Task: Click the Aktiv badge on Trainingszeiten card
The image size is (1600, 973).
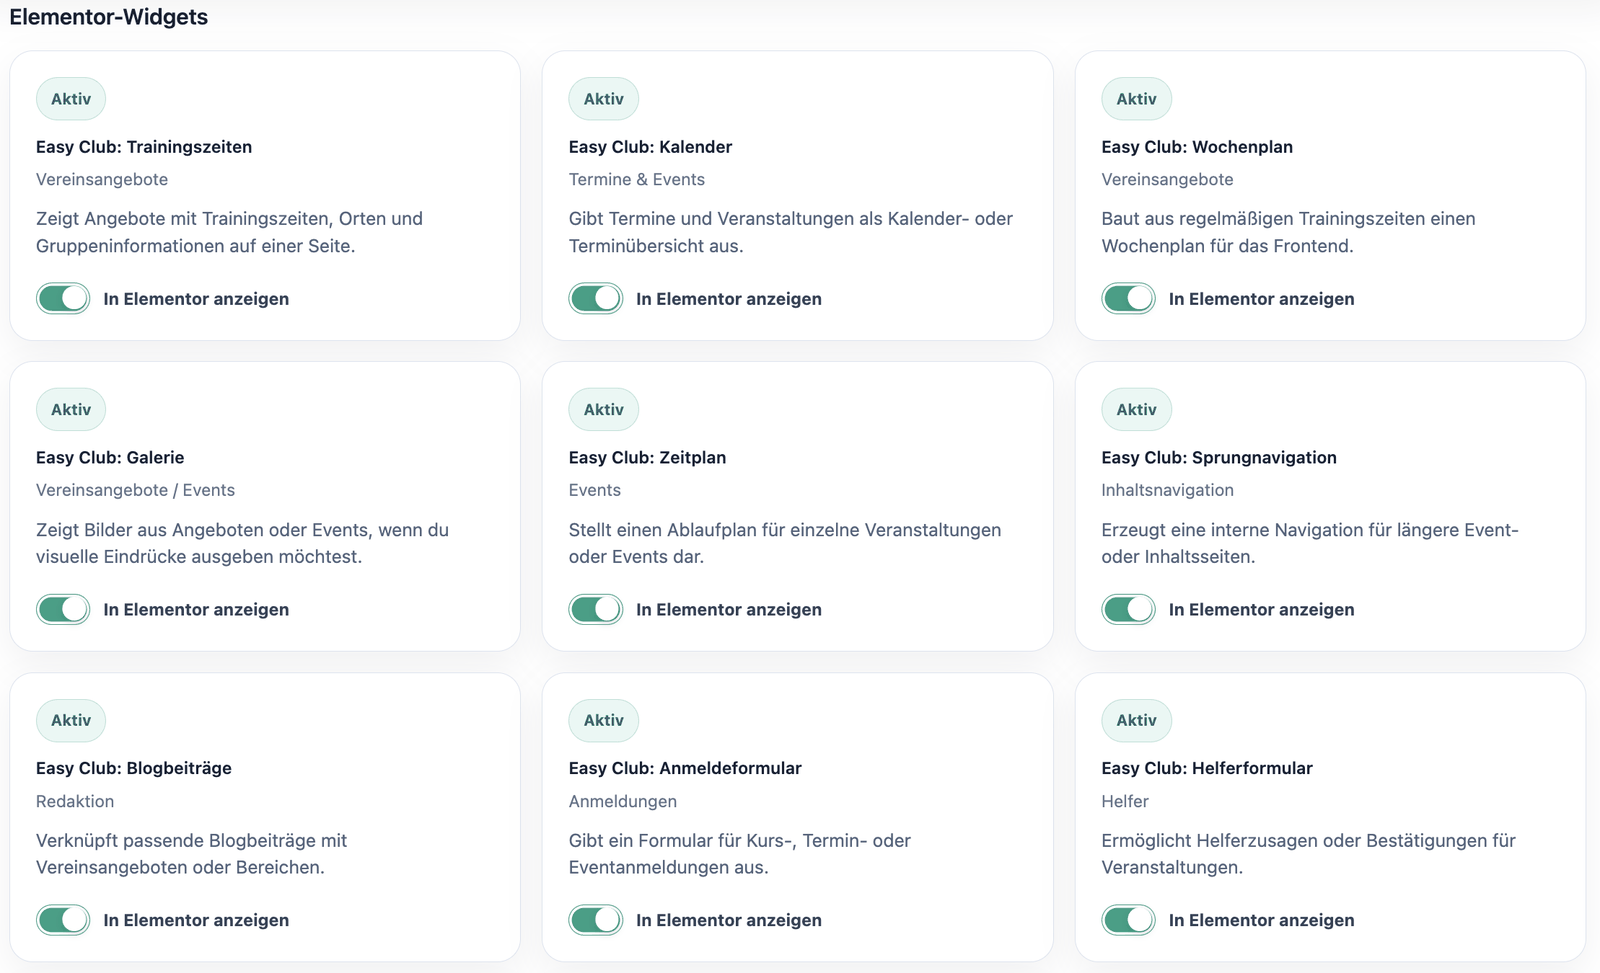Action: (x=71, y=99)
